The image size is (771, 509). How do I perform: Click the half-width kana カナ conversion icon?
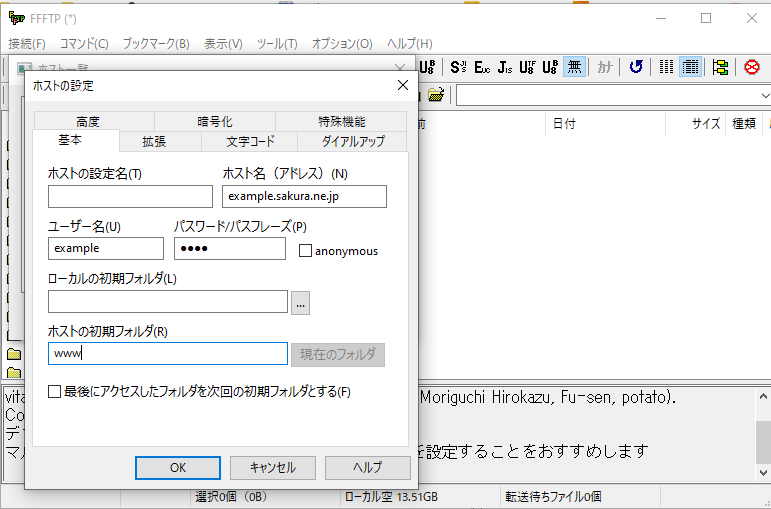pos(604,67)
